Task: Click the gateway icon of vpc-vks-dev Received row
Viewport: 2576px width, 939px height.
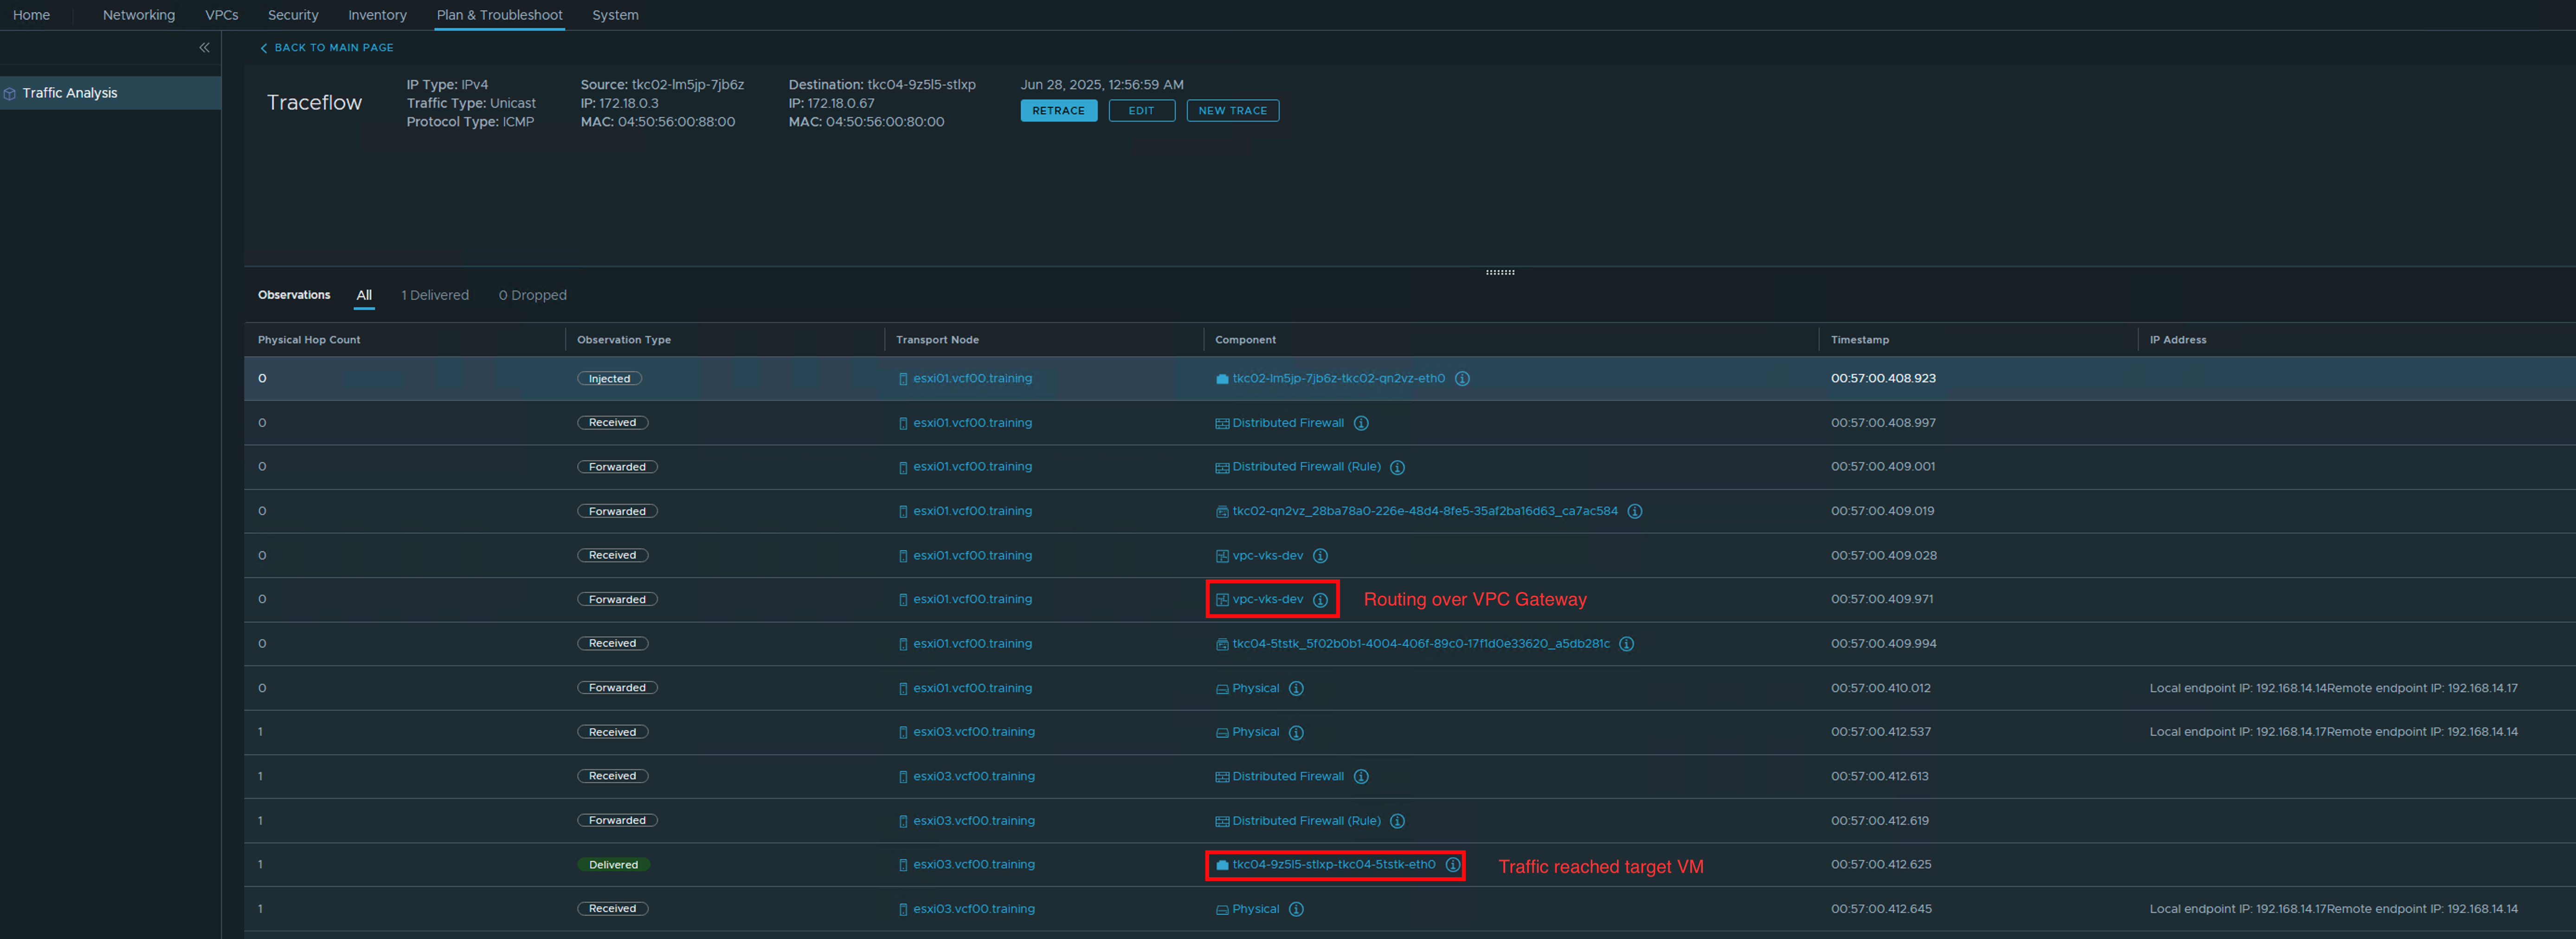Action: [1222, 556]
